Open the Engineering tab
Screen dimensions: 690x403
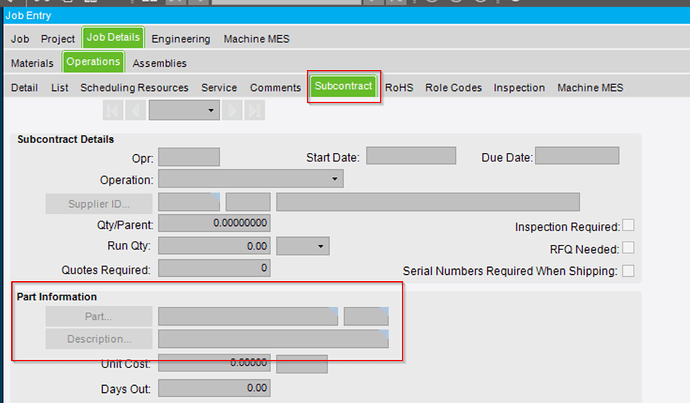(181, 39)
